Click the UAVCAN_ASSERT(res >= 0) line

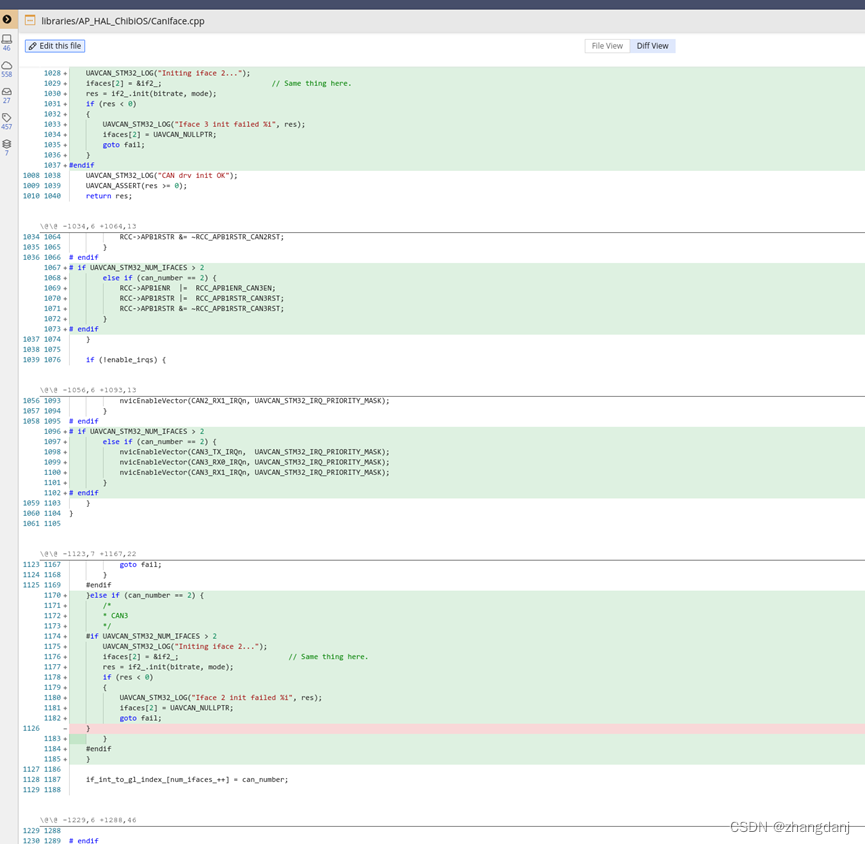(136, 186)
